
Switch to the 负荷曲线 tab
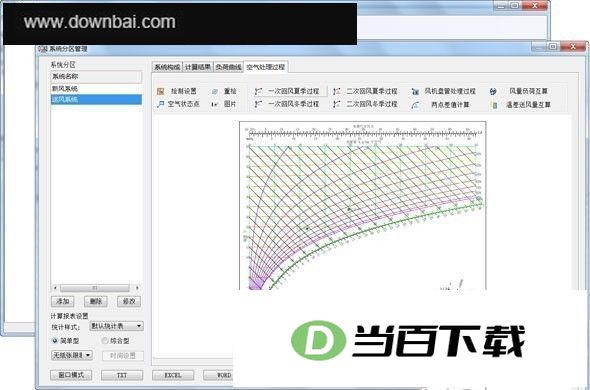tap(228, 67)
